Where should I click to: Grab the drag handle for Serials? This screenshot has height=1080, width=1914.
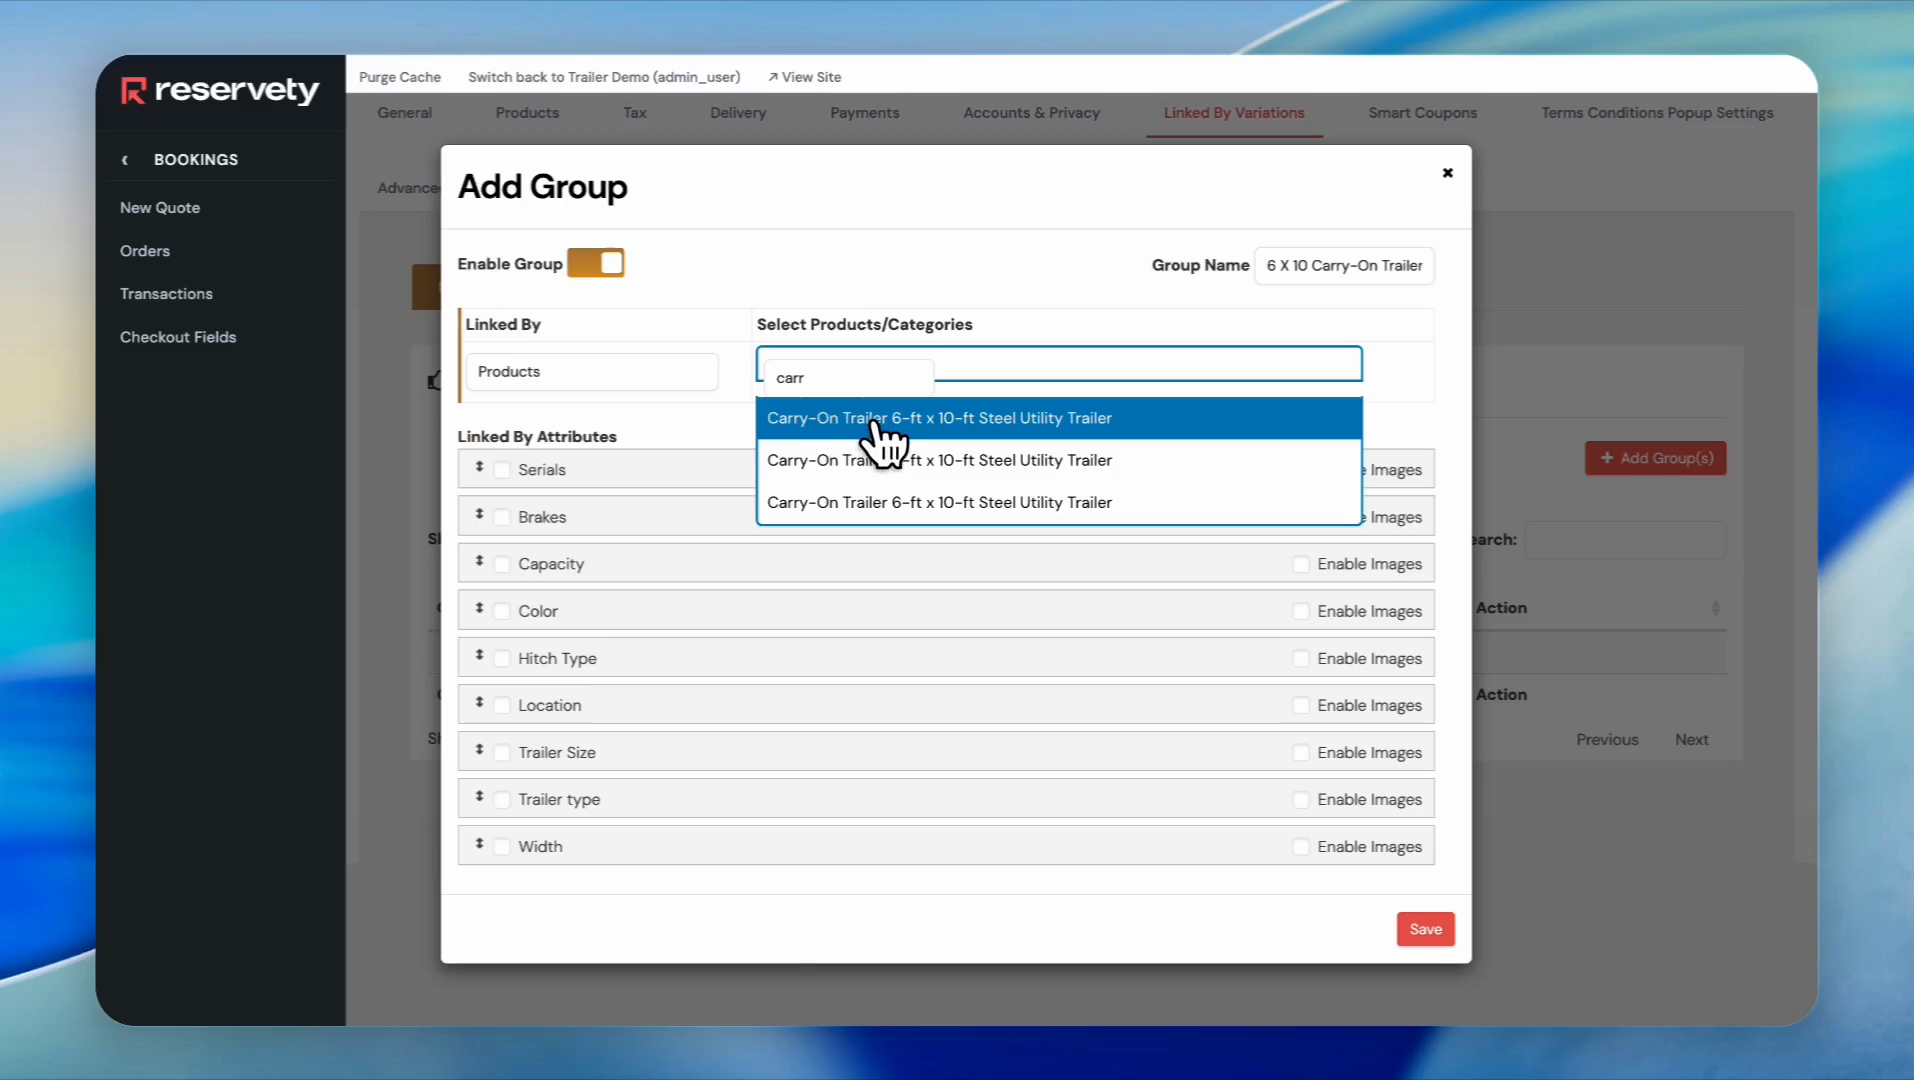pos(479,467)
